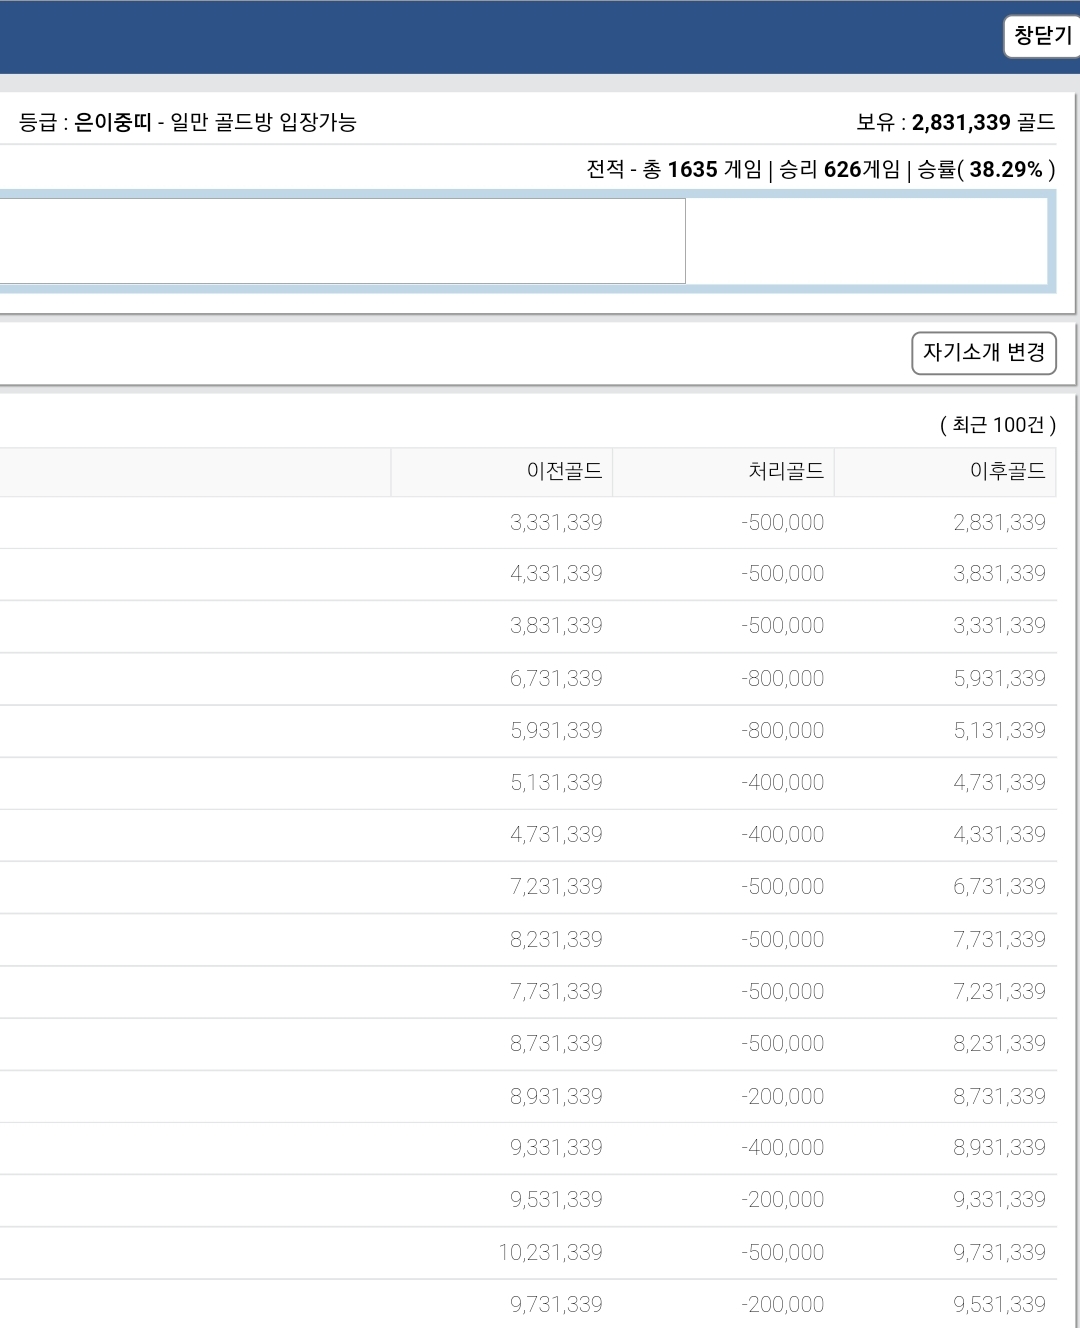The image size is (1080, 1328).
Task: Select the 이후골드 value 5,931,339
Action: point(999,678)
